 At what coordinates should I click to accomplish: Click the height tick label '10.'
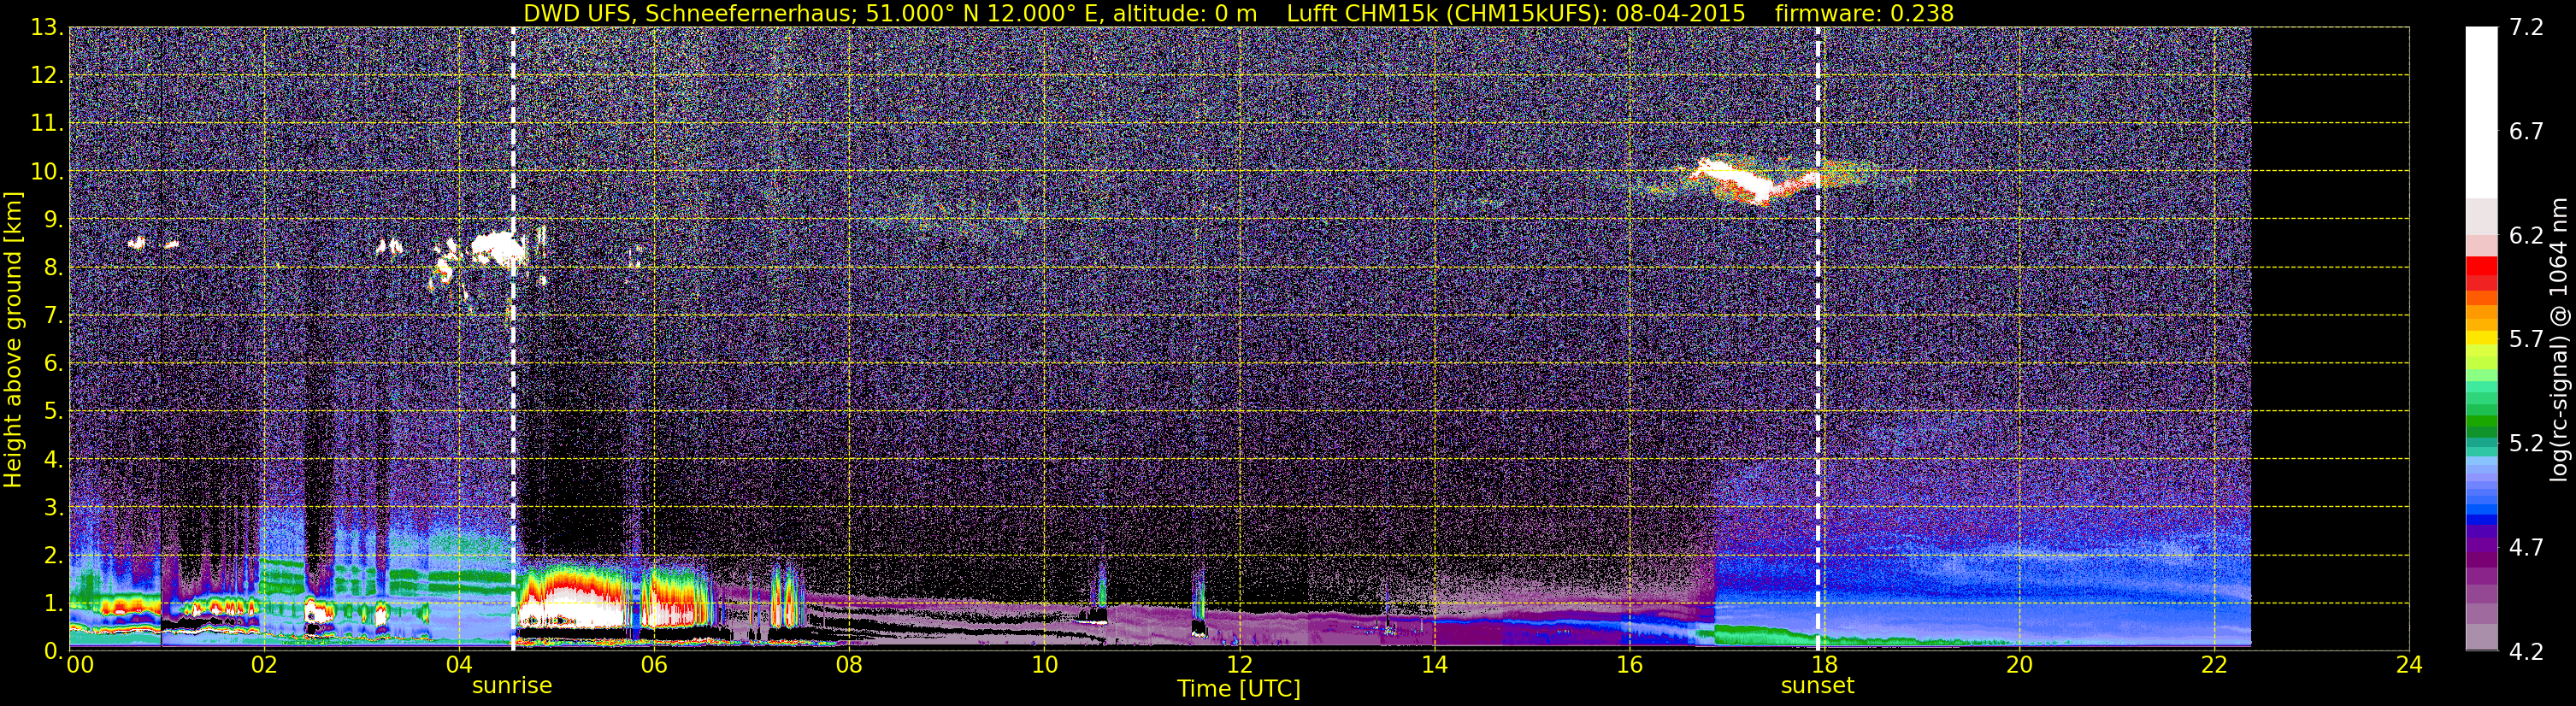click(x=47, y=172)
